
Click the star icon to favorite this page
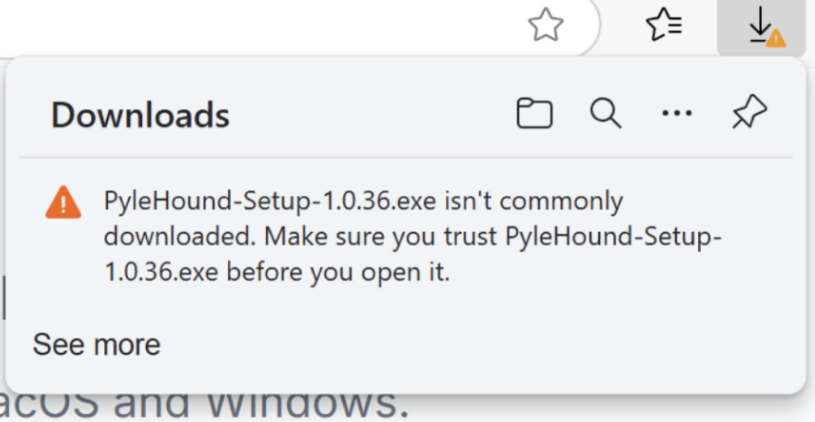click(x=545, y=25)
